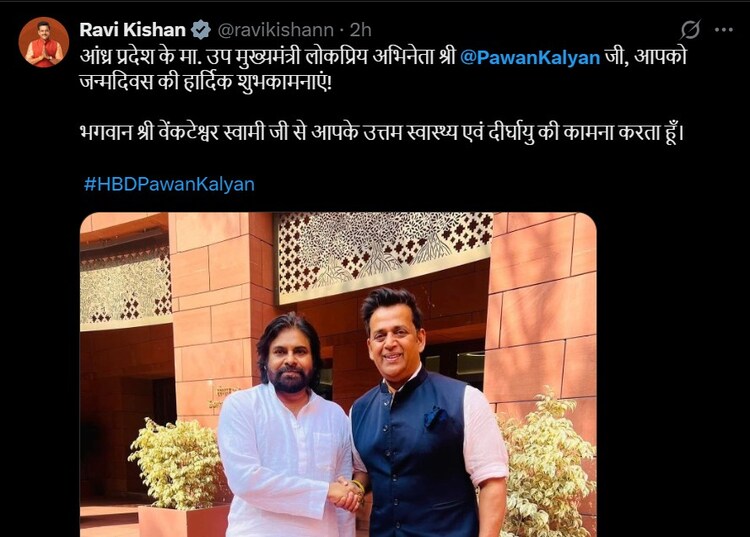Click the blue verified badge
Image resolution: width=750 pixels, height=537 pixels.
pos(201,30)
